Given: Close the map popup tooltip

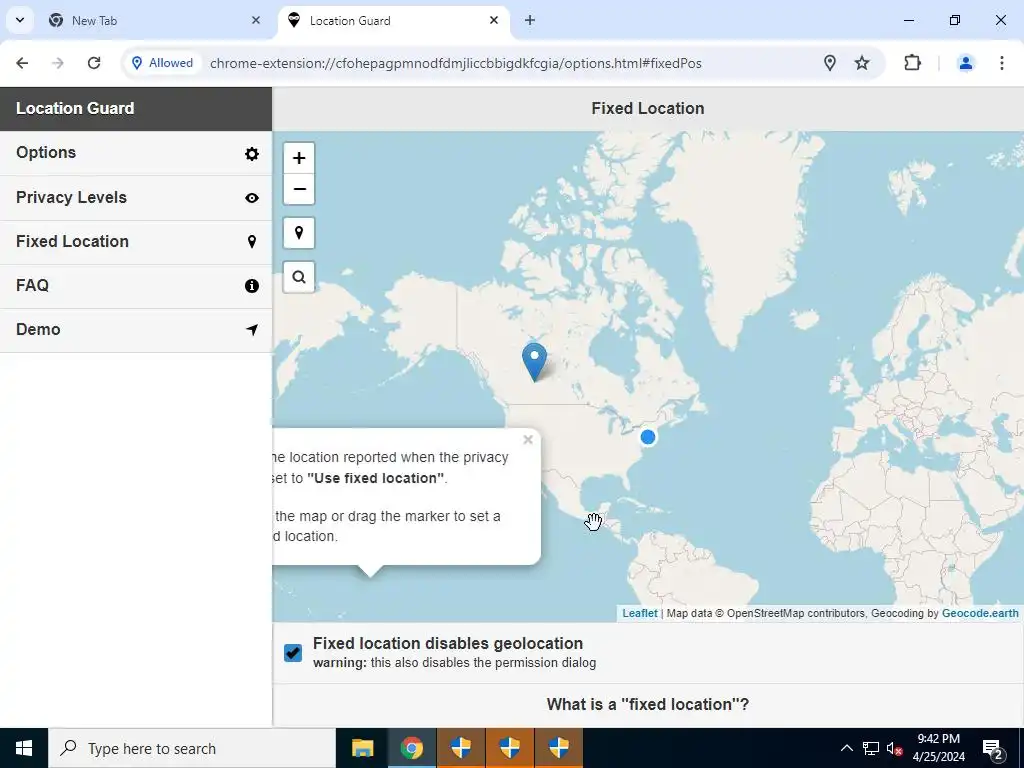Looking at the screenshot, I should [528, 440].
